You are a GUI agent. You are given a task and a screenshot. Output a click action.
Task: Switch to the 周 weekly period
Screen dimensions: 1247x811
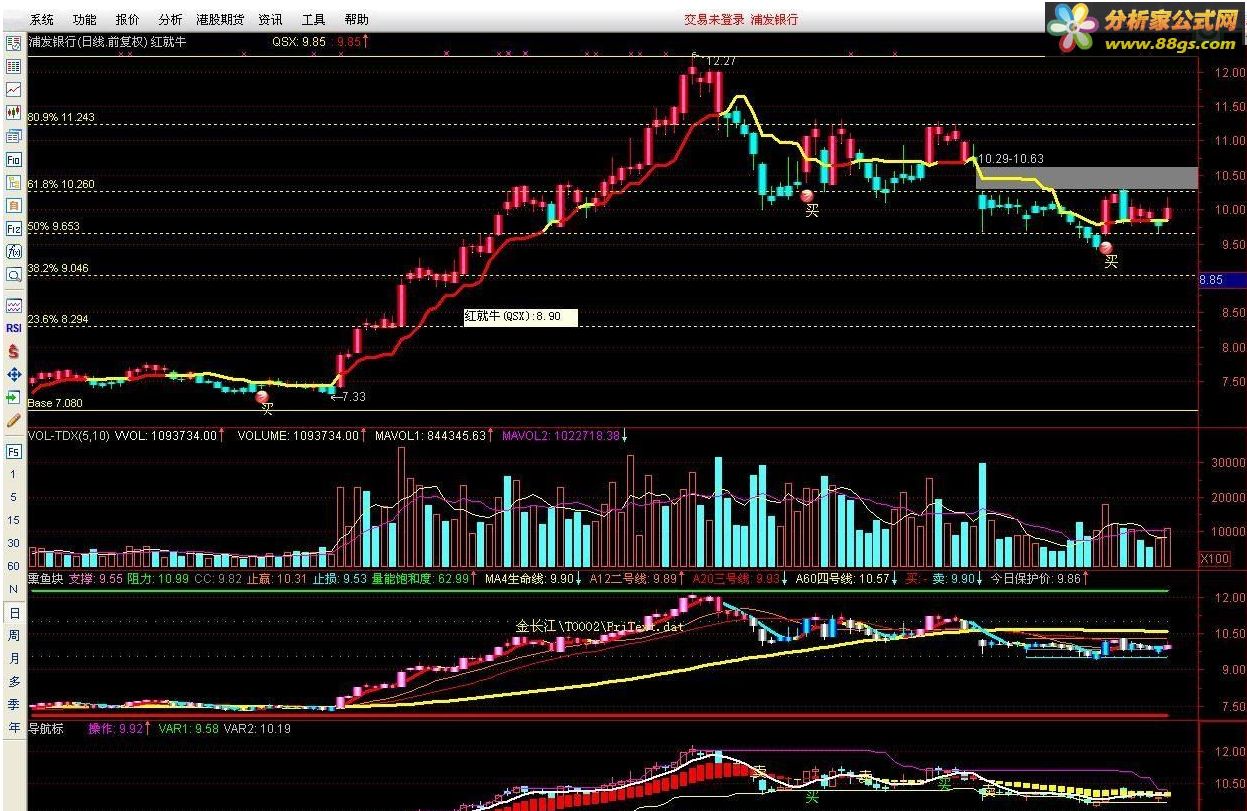click(x=14, y=635)
